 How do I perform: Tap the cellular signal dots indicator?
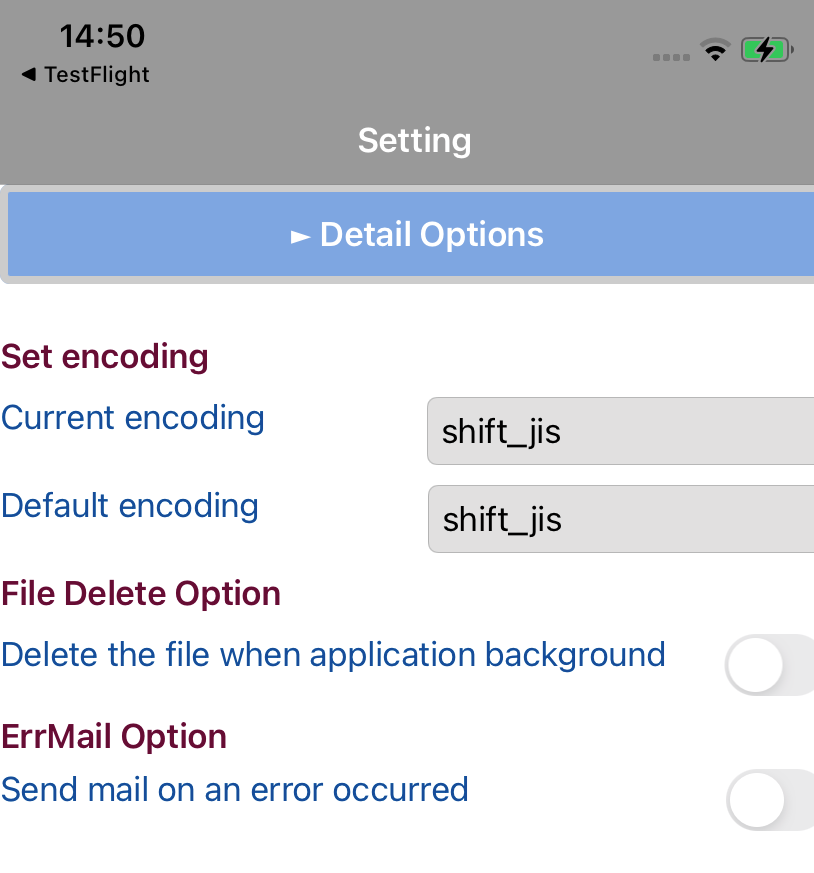click(671, 57)
